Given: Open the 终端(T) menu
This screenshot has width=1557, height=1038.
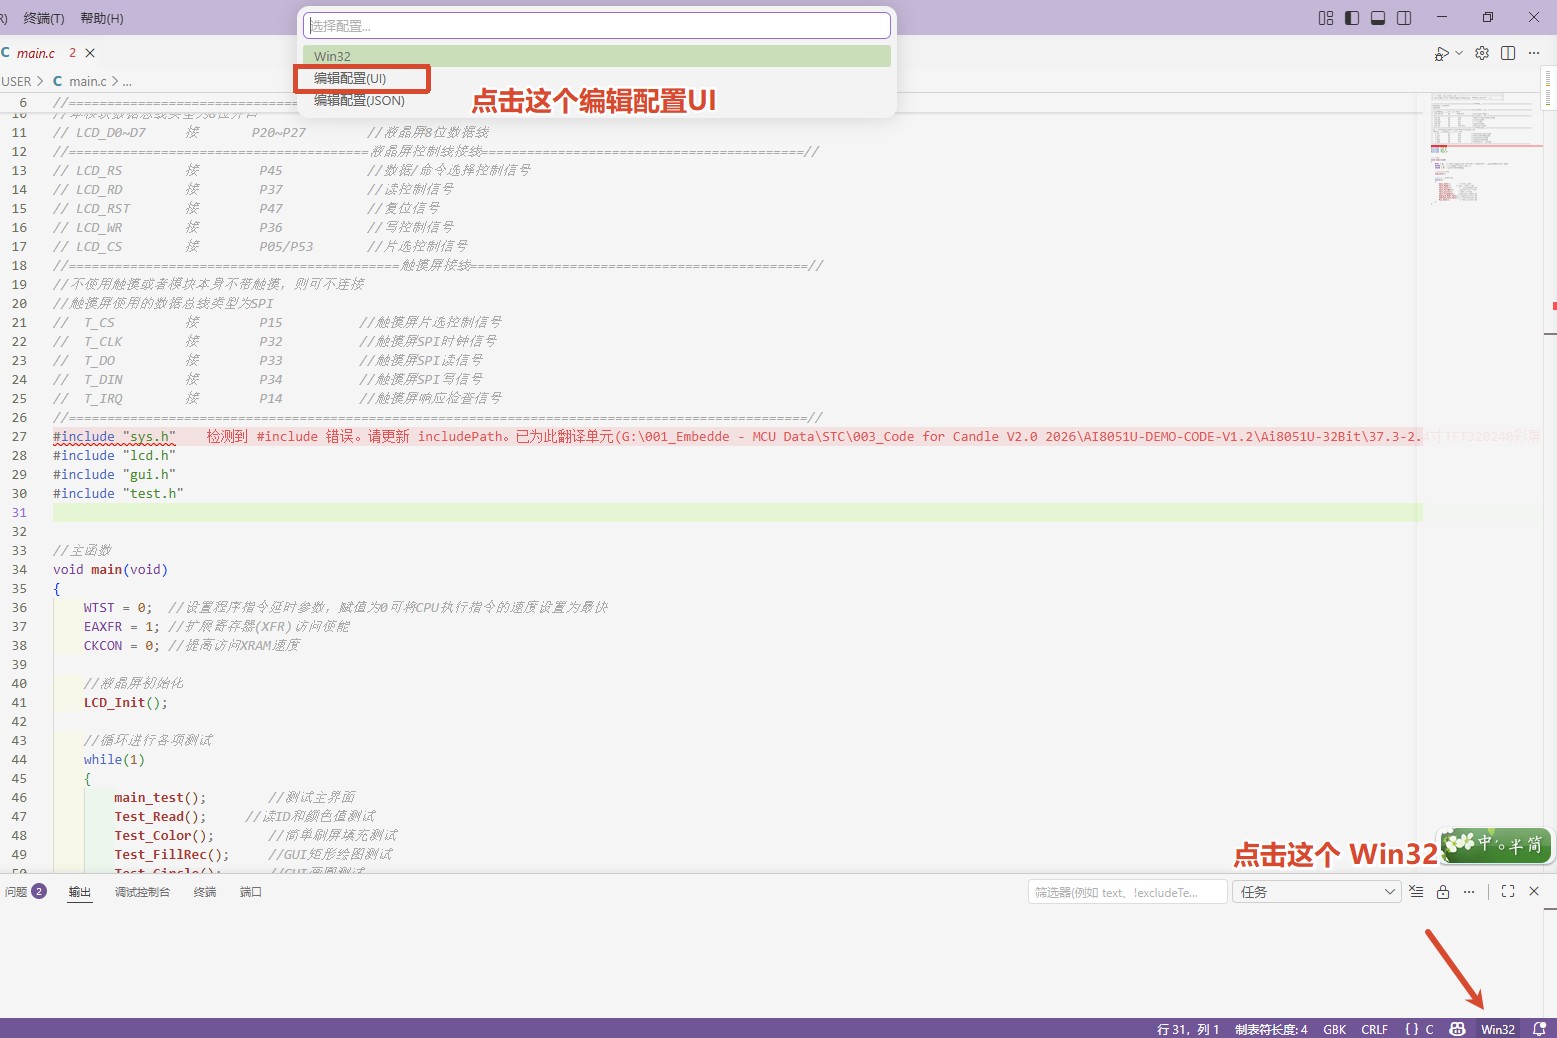Looking at the screenshot, I should pos(43,18).
